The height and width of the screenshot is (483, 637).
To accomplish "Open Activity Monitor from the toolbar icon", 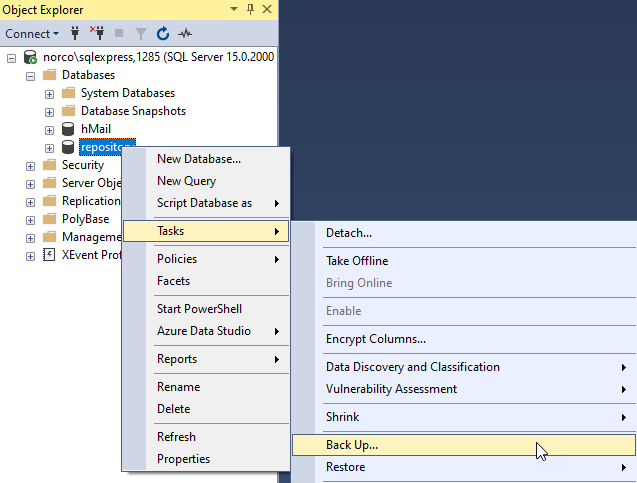I will tap(186, 33).
